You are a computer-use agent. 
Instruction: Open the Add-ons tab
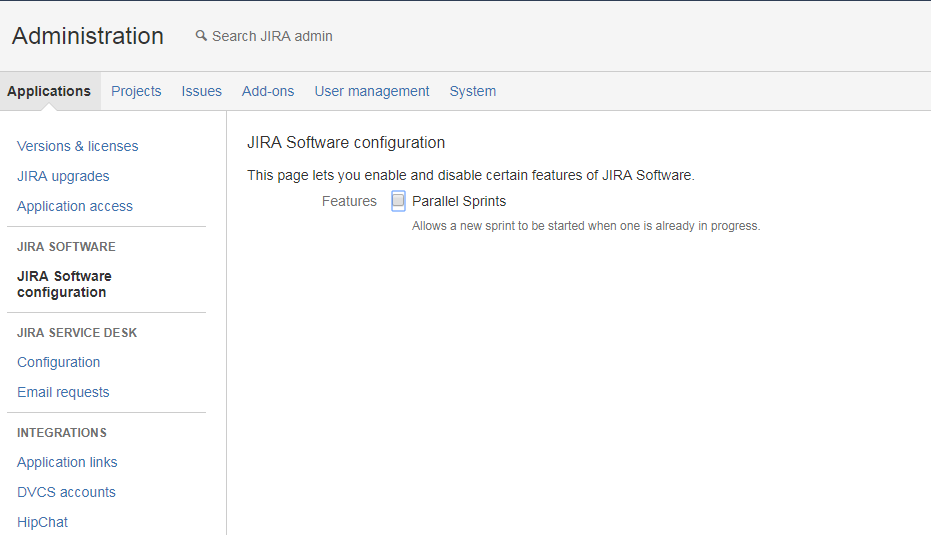coord(268,91)
